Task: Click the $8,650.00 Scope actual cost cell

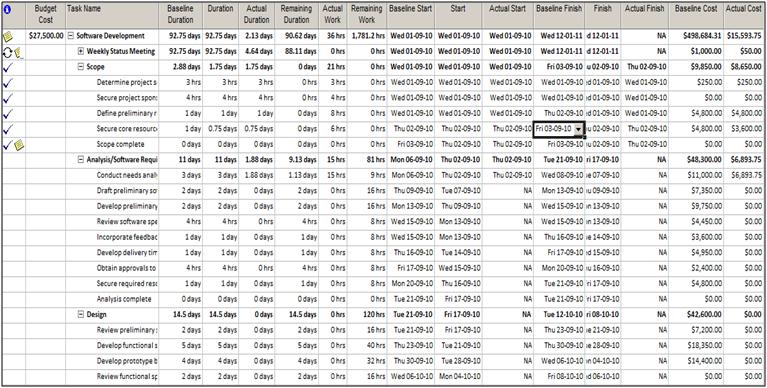Action: [x=743, y=67]
